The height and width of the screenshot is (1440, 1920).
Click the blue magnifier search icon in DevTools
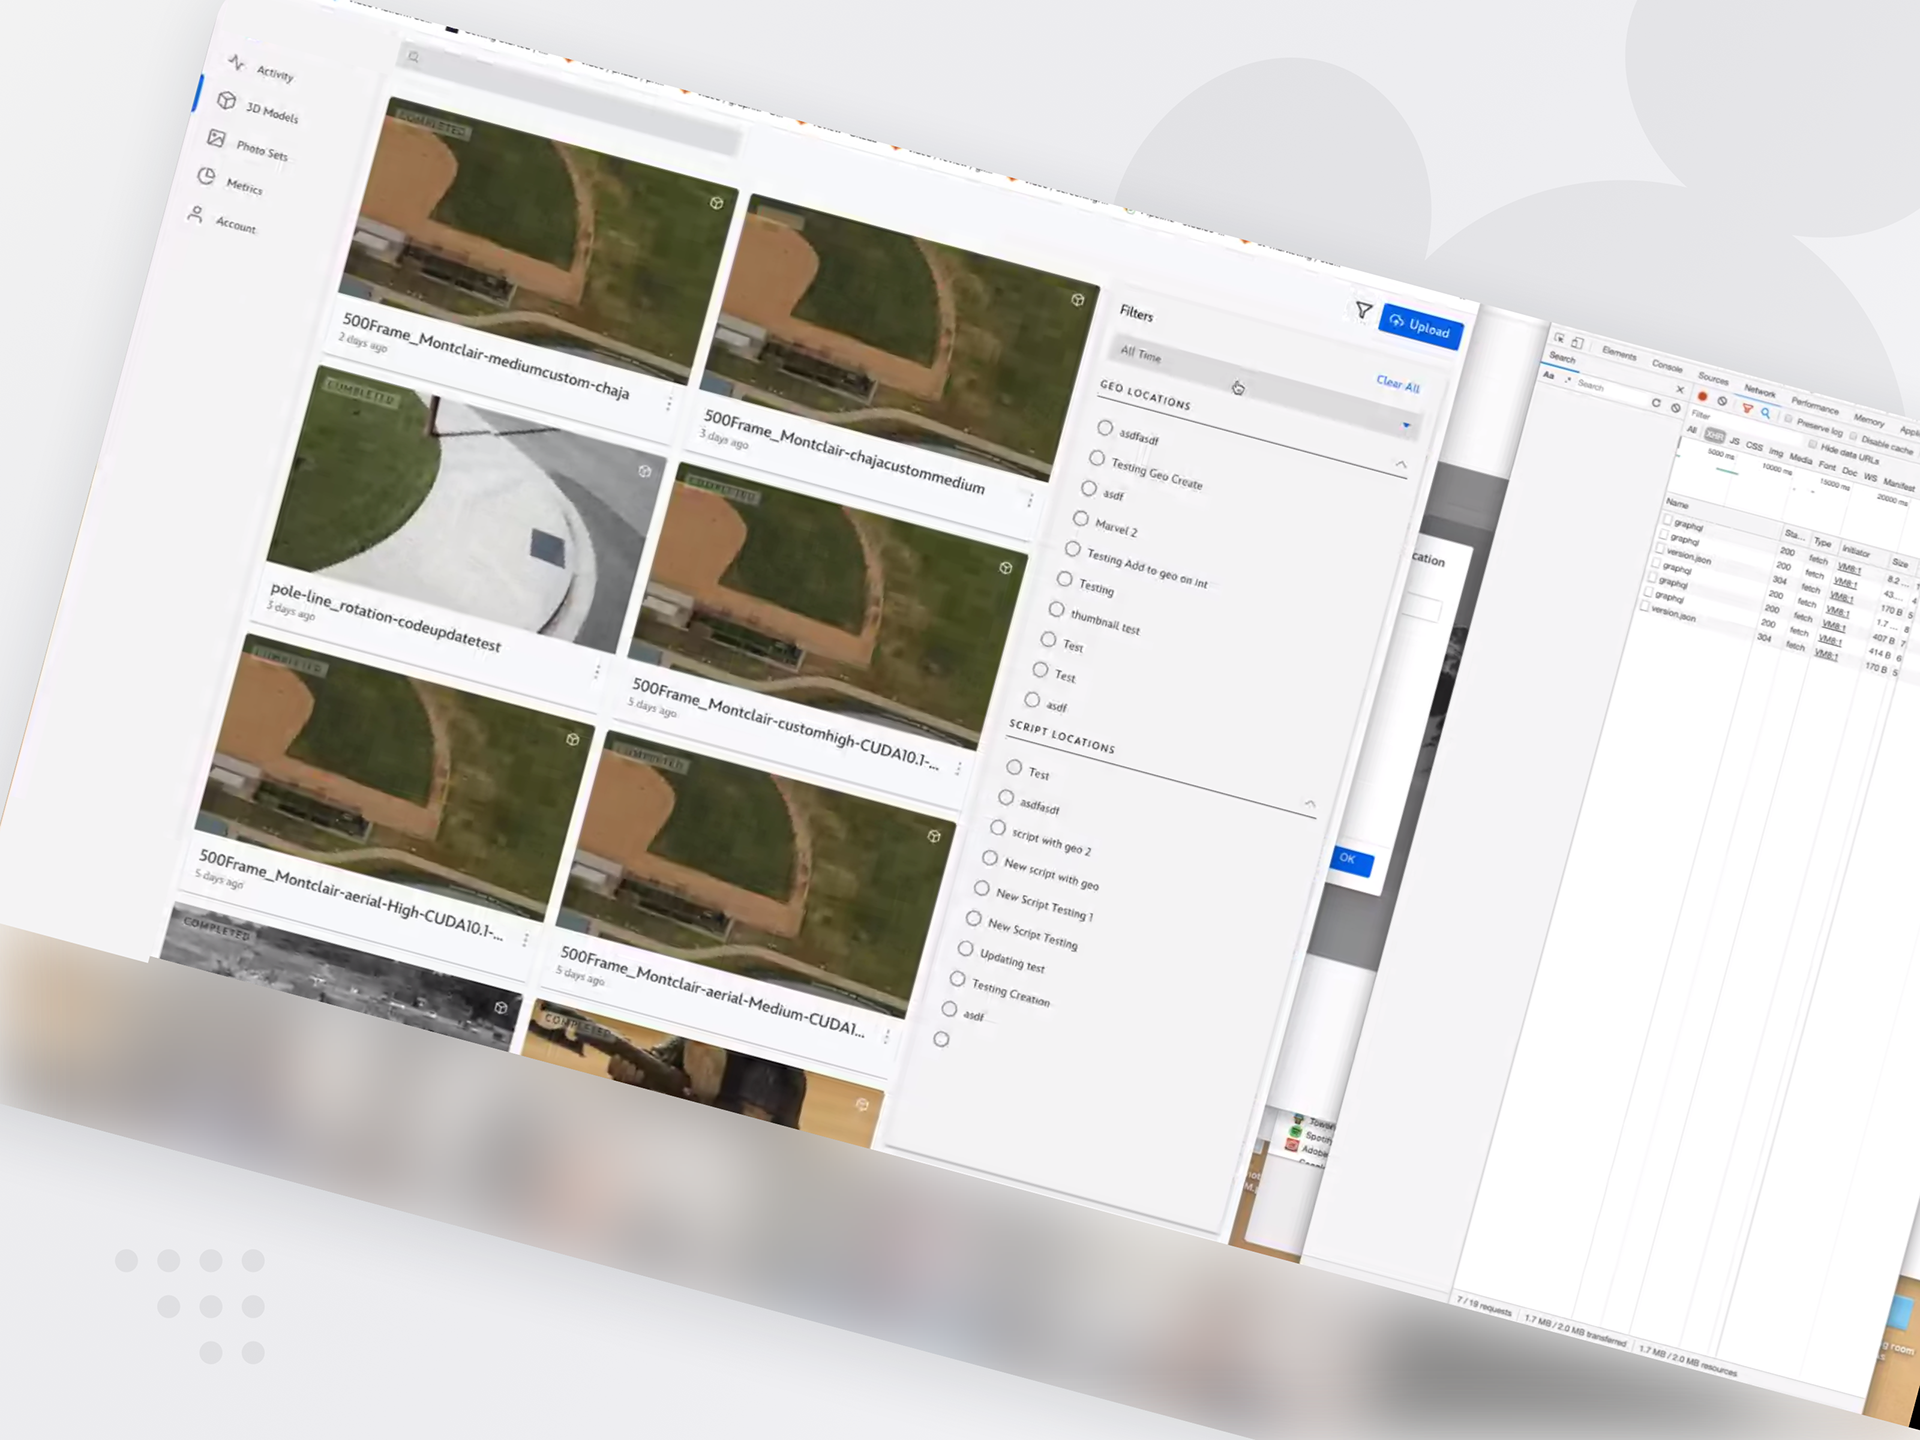[1766, 412]
